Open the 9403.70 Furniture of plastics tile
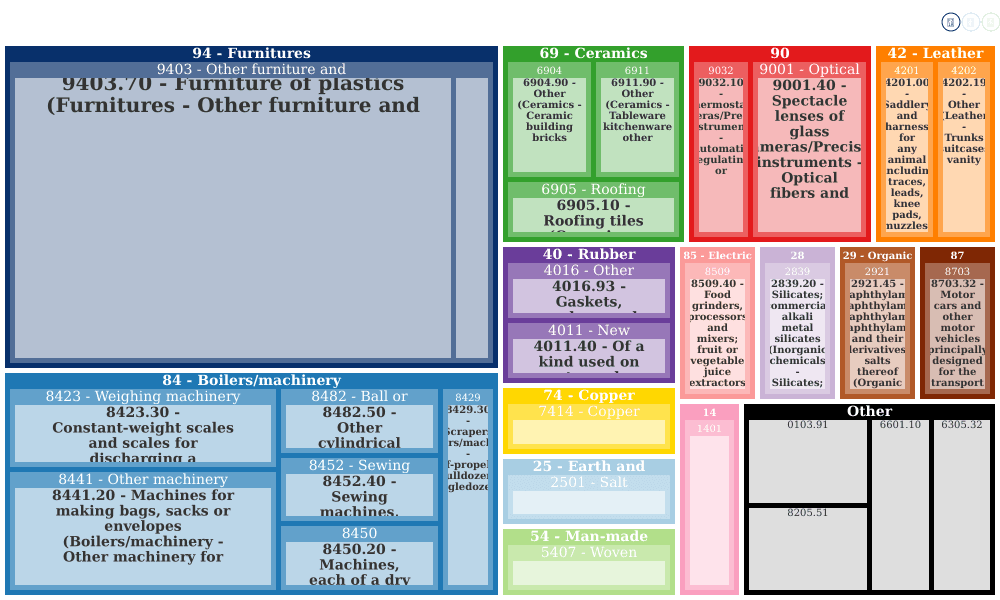The width and height of the screenshot is (1000, 600). 233,217
